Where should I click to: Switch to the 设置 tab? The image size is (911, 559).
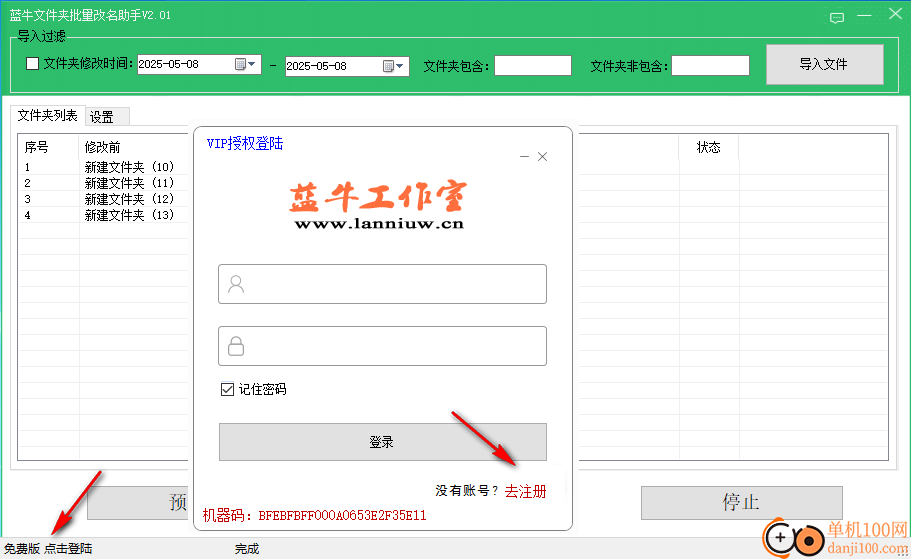point(107,117)
